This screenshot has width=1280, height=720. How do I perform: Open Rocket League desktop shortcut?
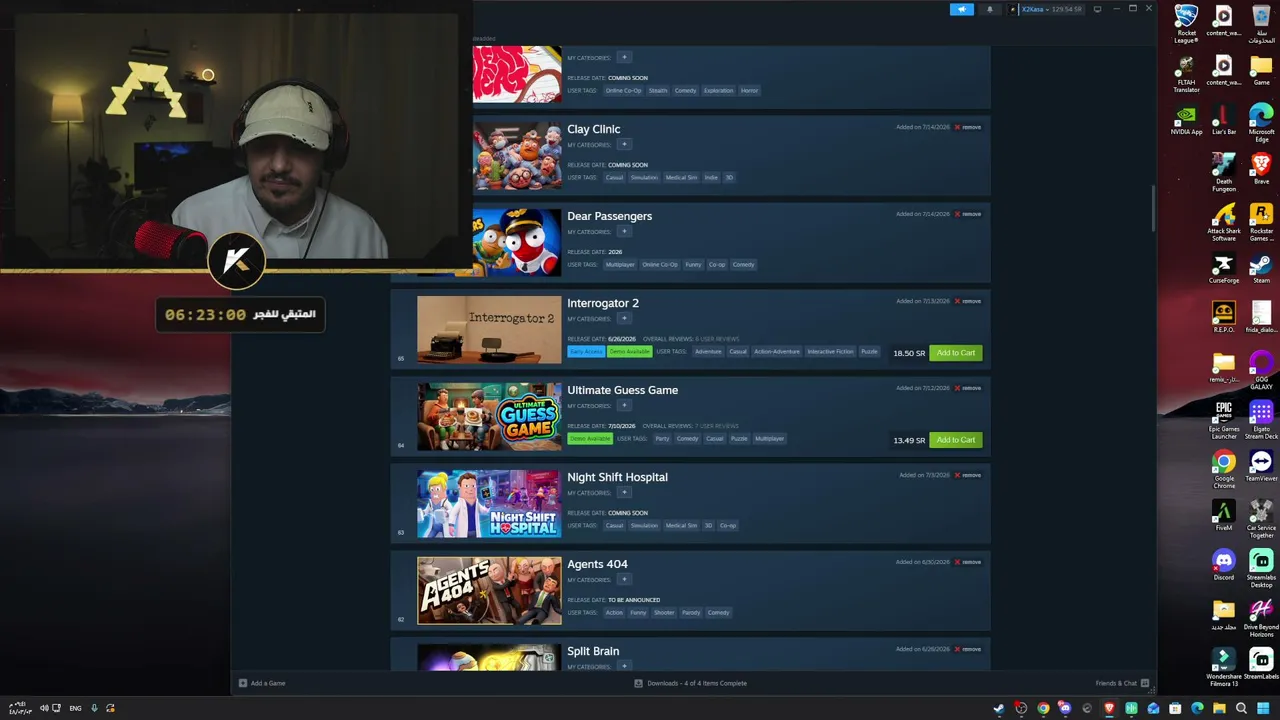[1186, 24]
